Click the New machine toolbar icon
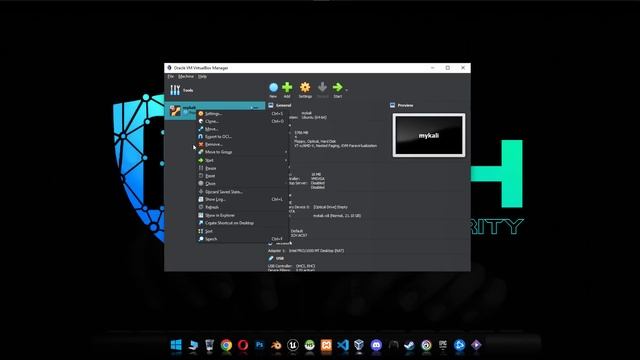640x360 pixels. [273, 89]
